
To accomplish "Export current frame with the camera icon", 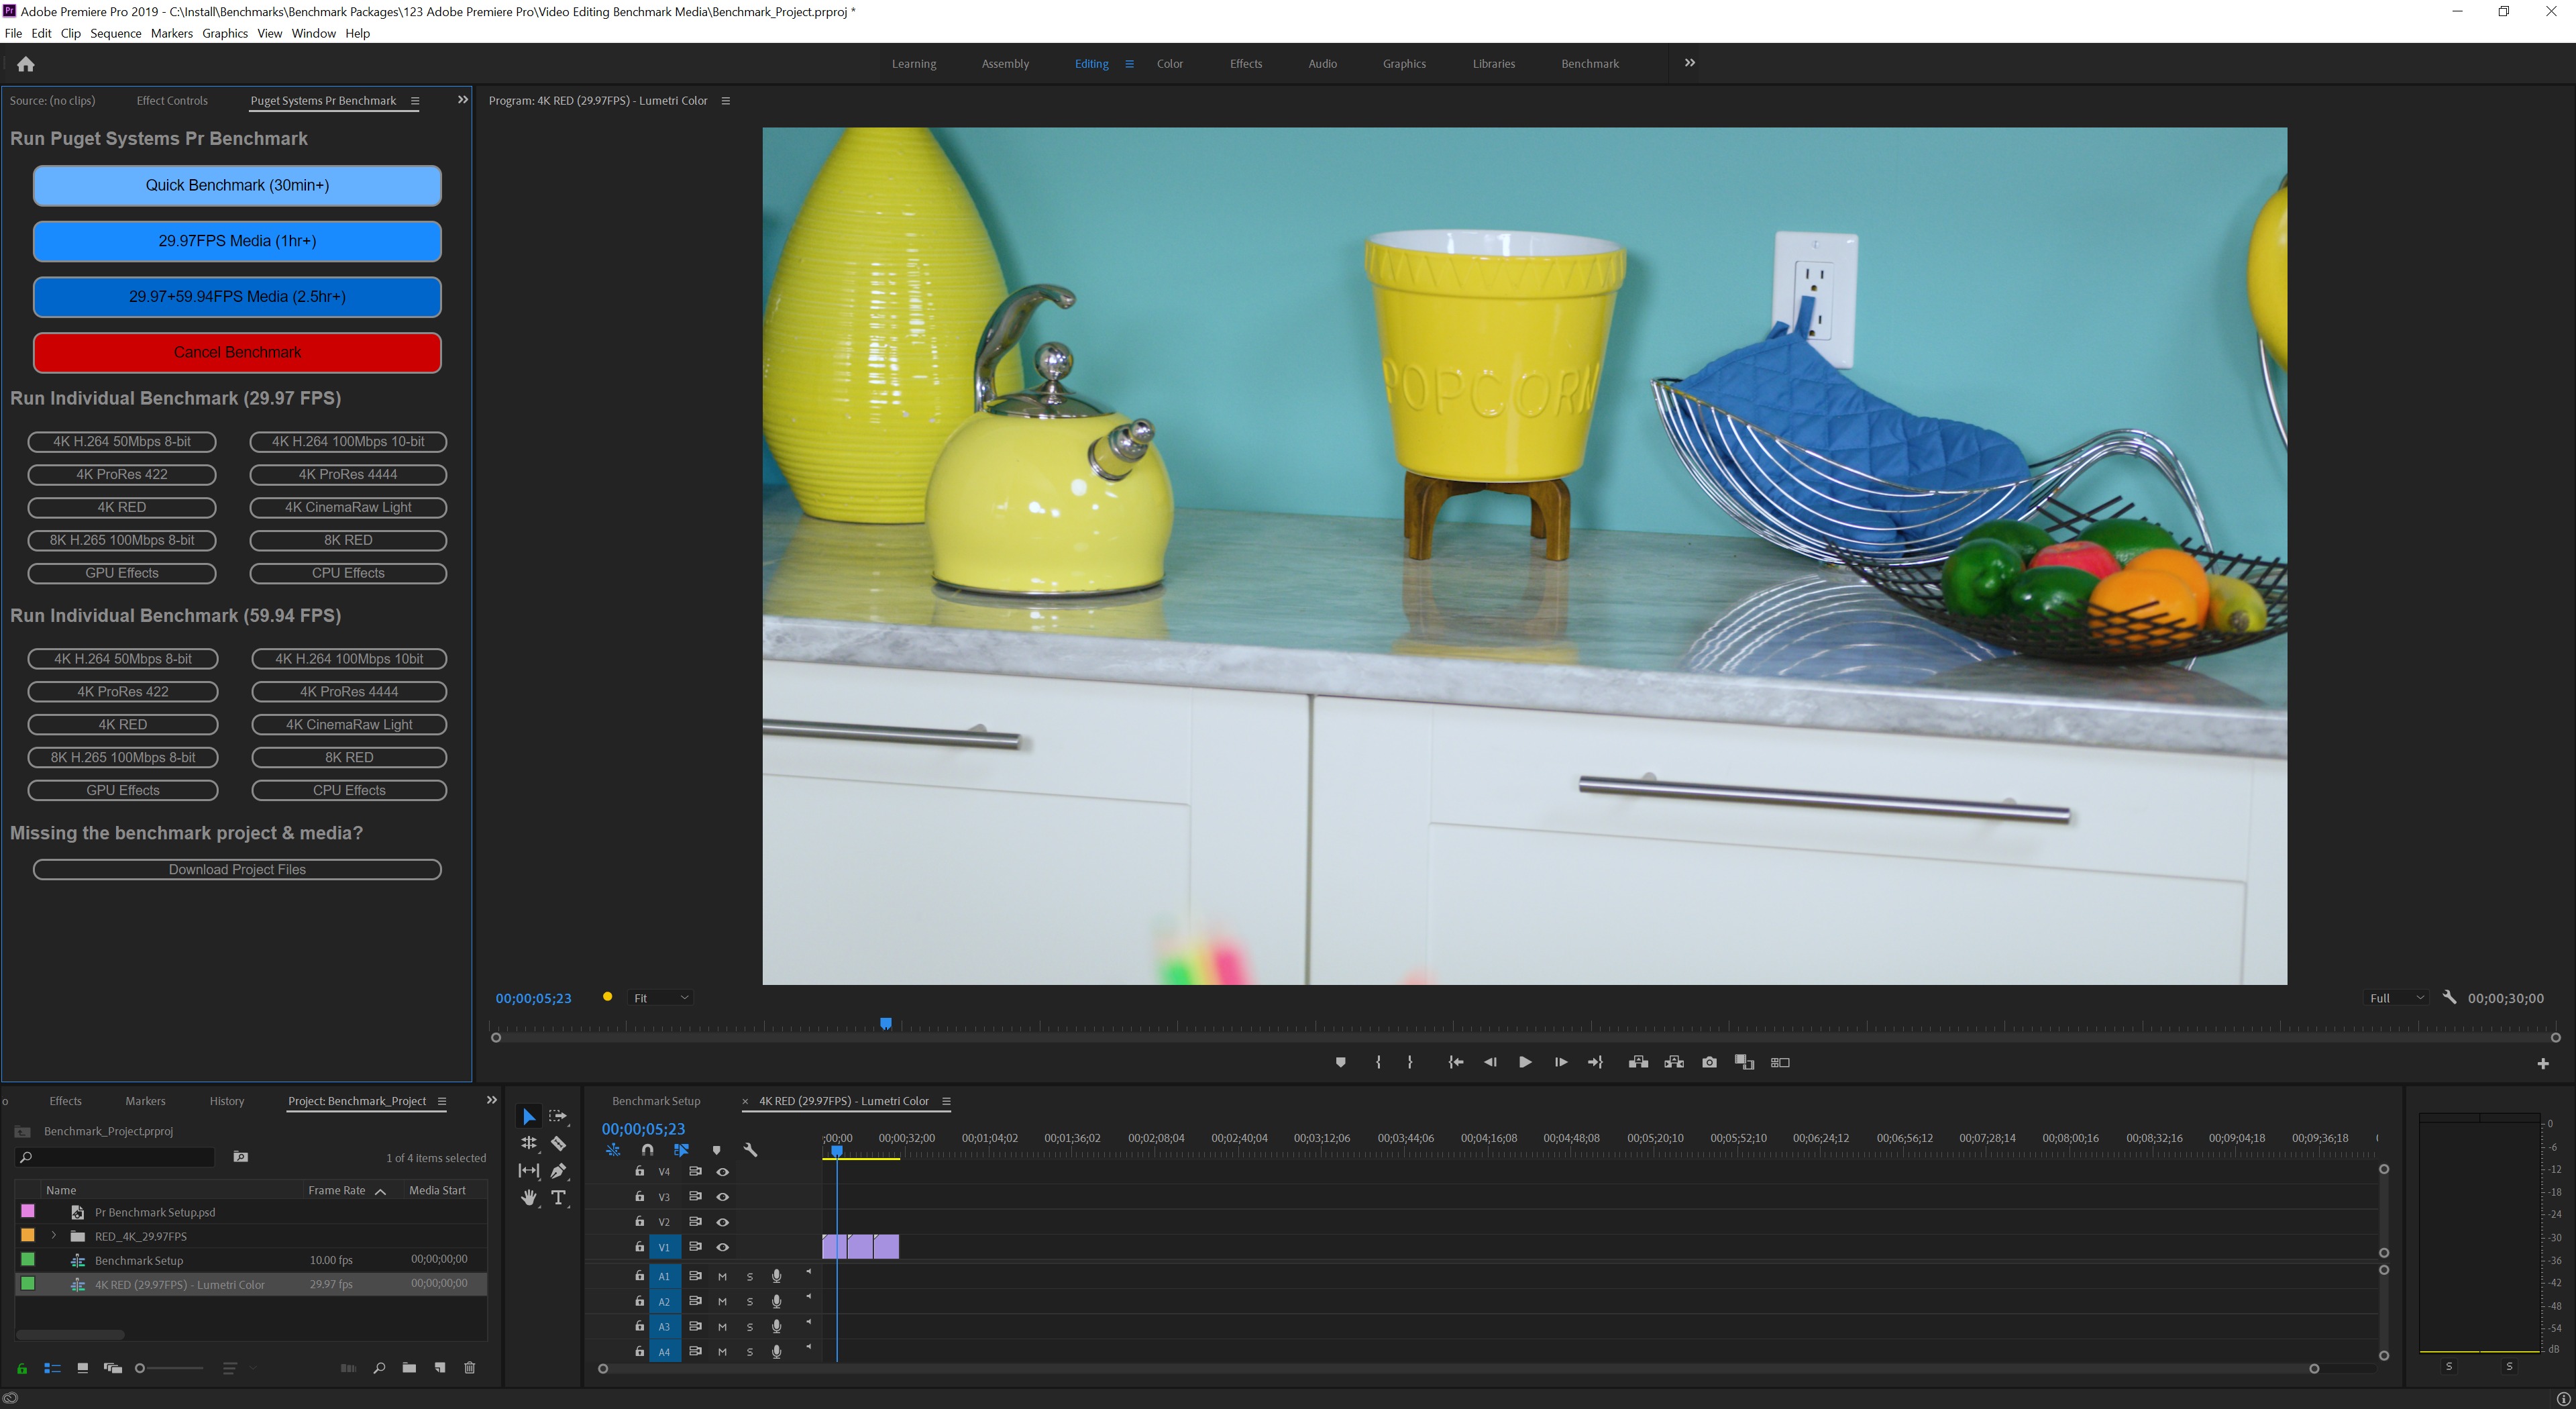I will pyautogui.click(x=1710, y=1062).
